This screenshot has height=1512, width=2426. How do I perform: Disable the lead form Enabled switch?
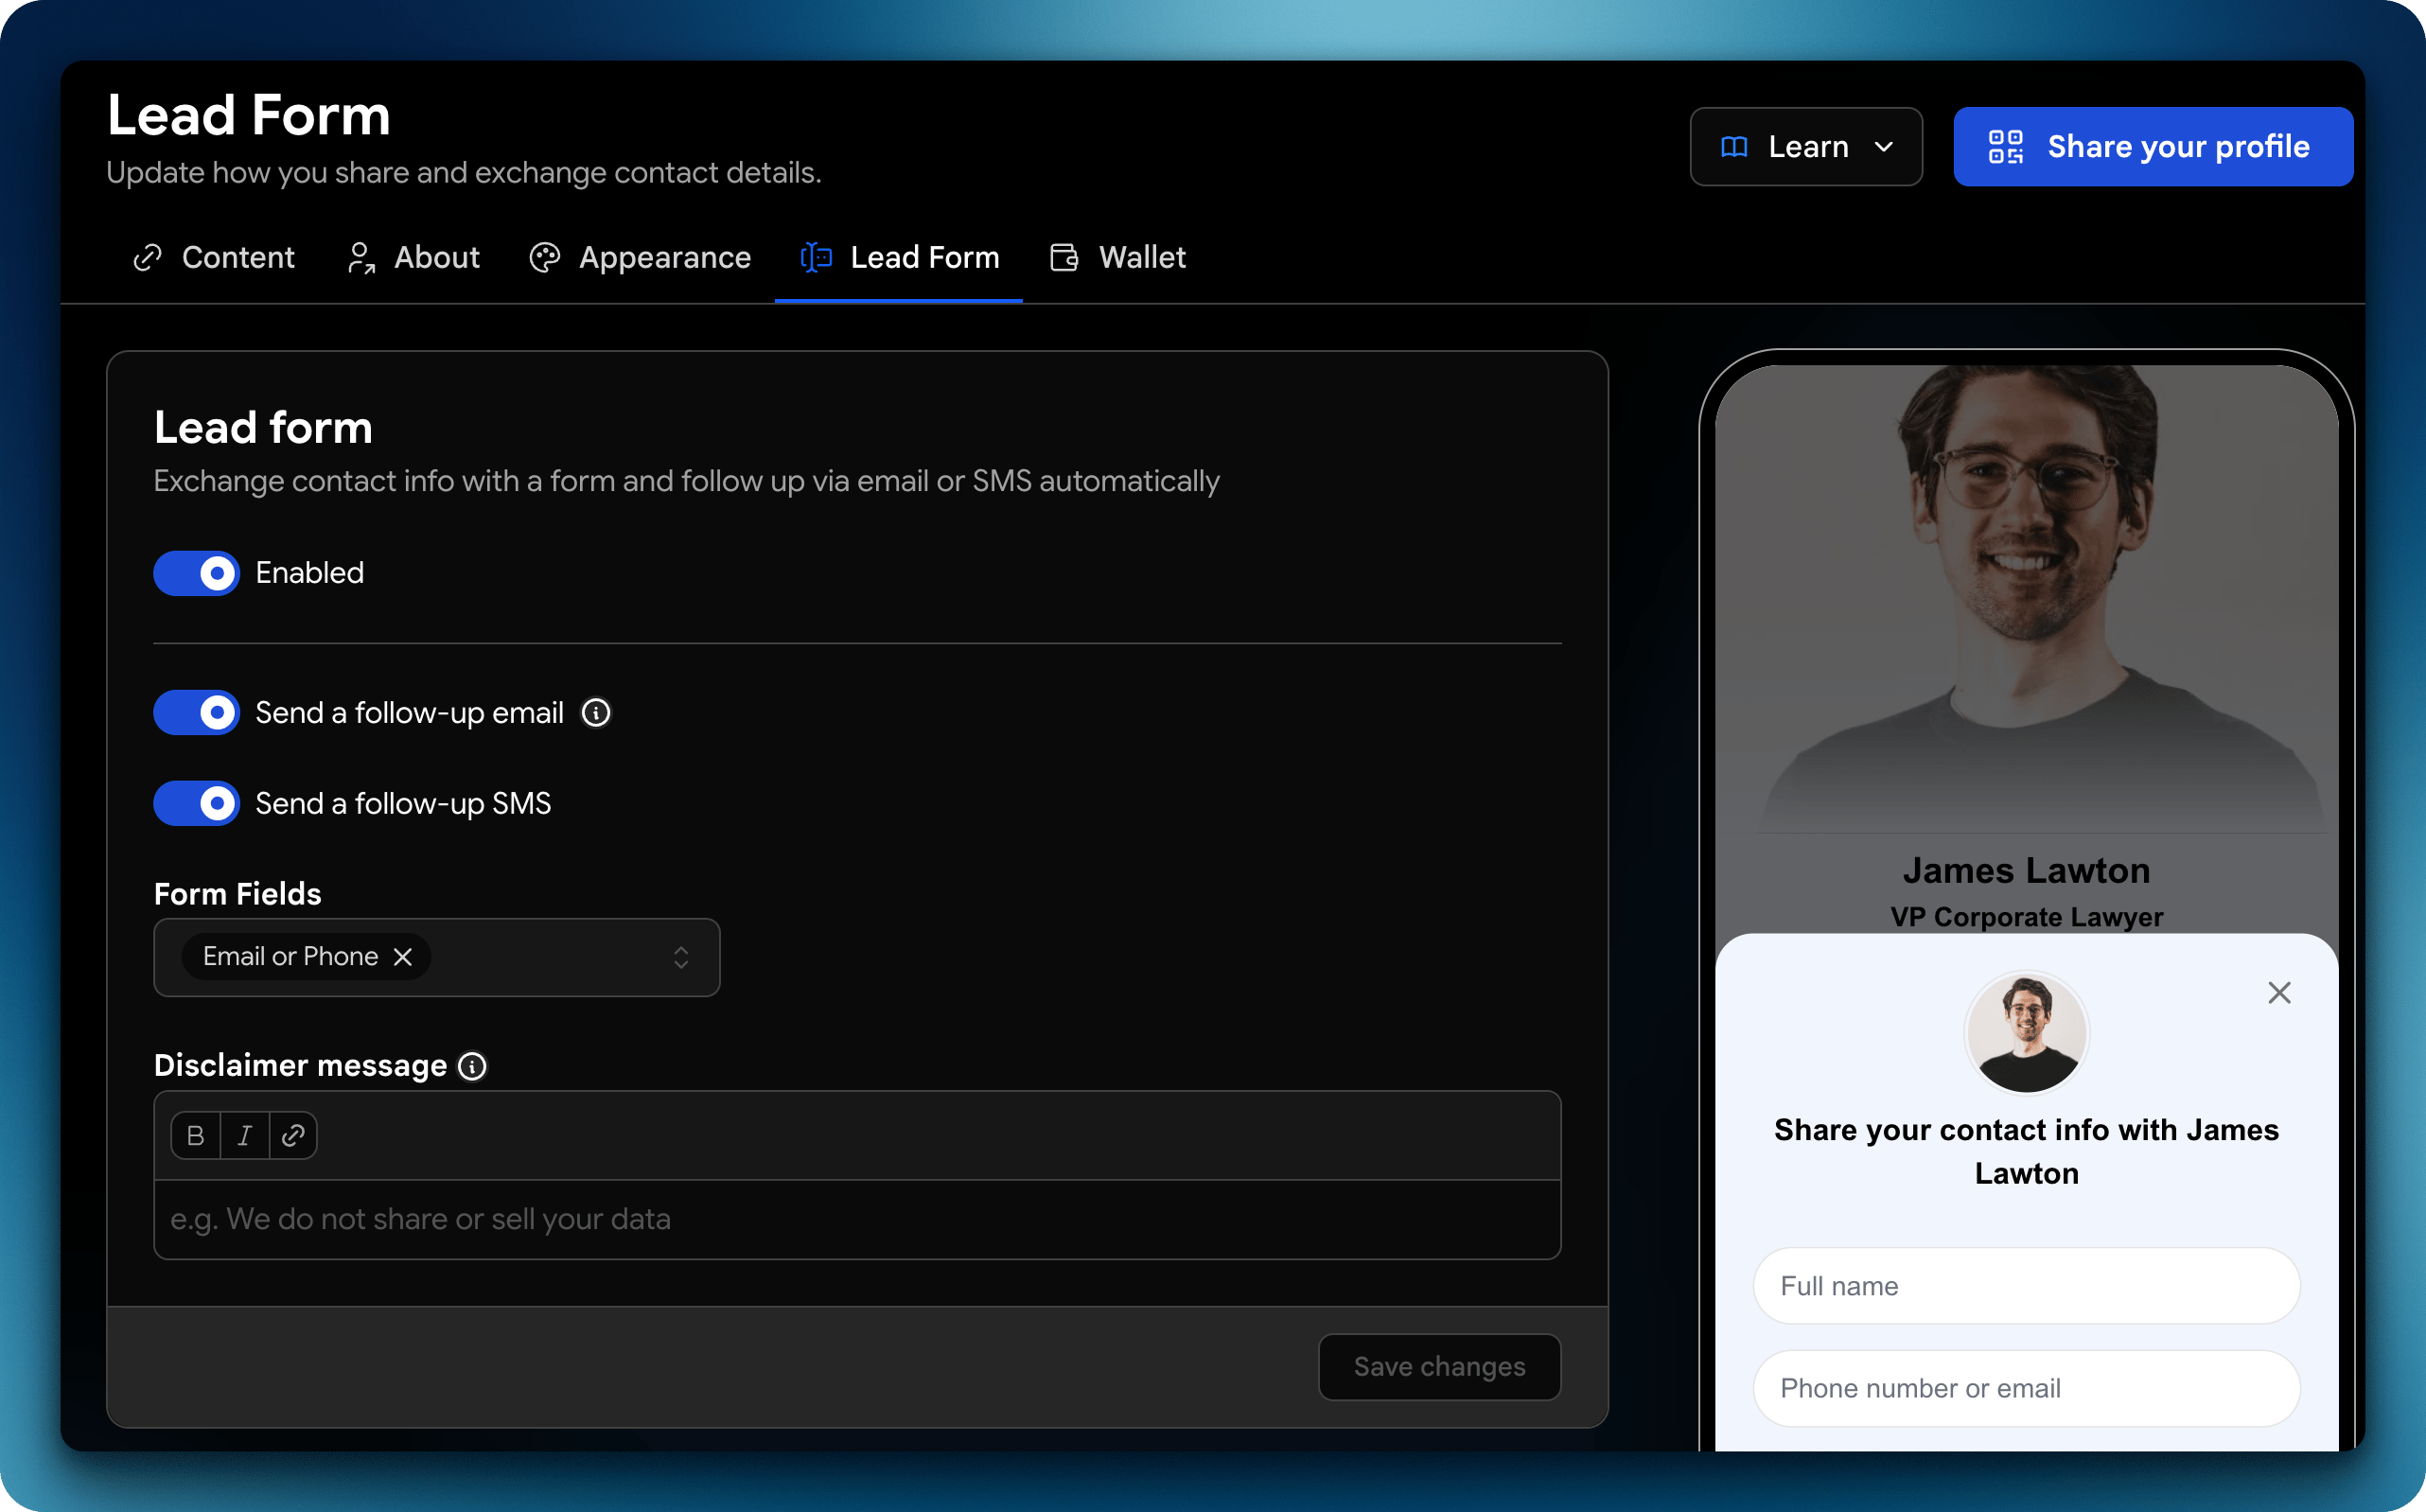pyautogui.click(x=196, y=573)
